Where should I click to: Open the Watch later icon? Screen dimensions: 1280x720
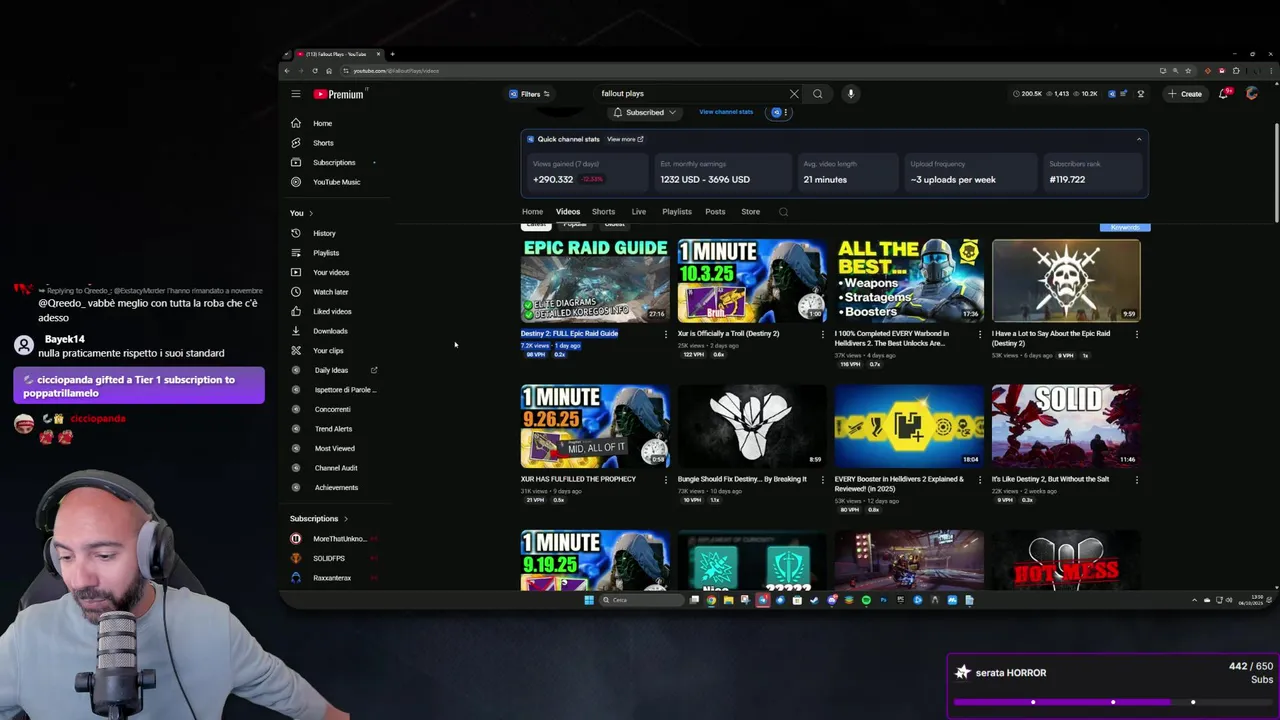pos(295,292)
